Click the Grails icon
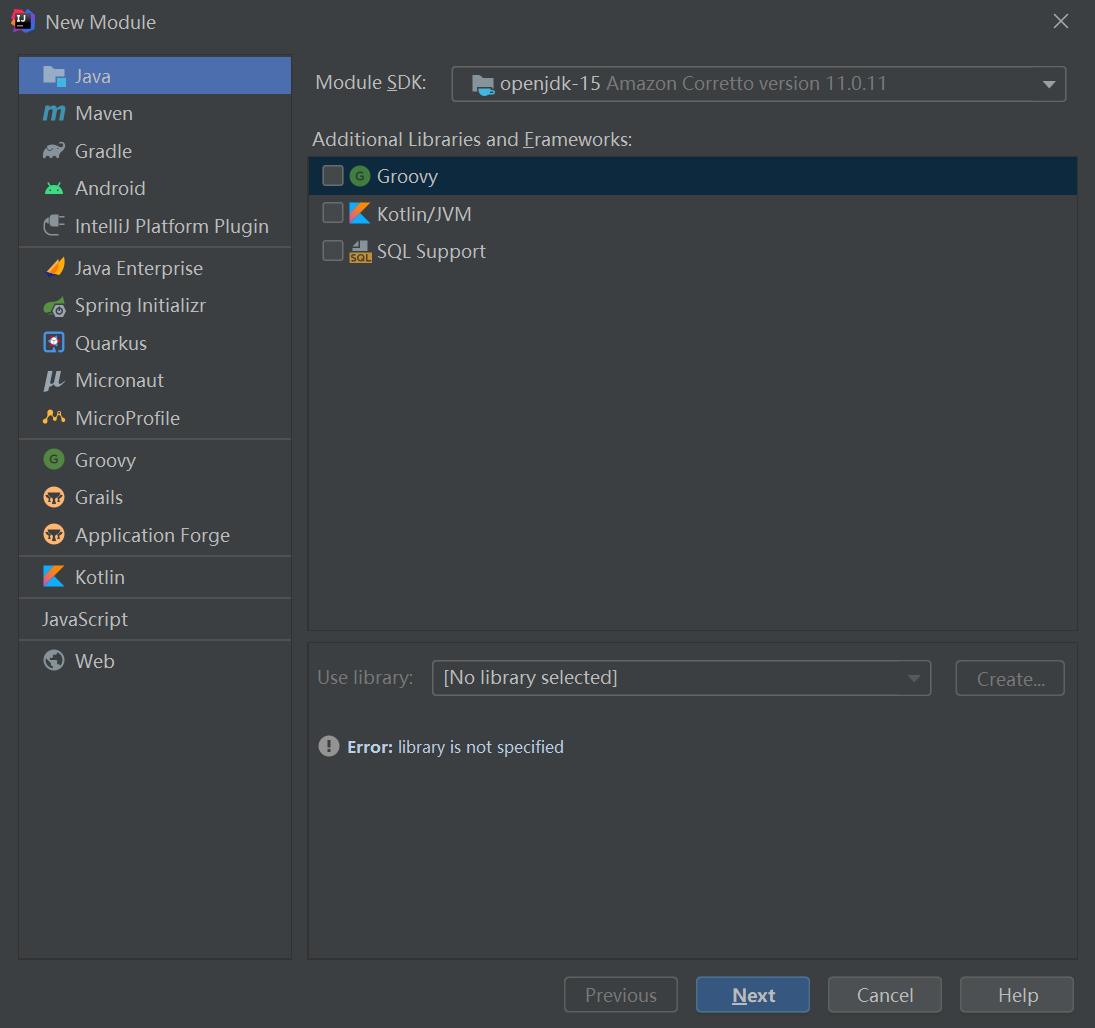 (54, 497)
